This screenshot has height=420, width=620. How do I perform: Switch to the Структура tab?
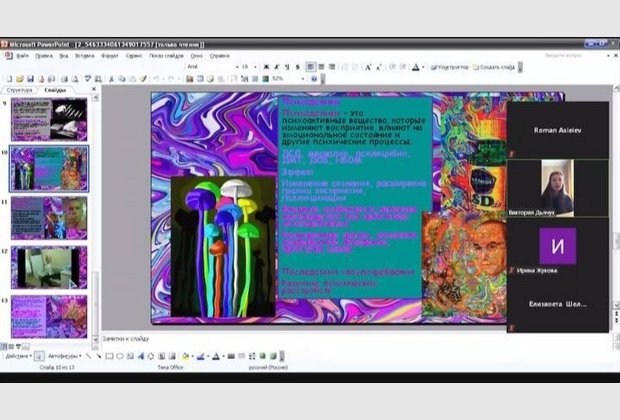tap(19, 90)
